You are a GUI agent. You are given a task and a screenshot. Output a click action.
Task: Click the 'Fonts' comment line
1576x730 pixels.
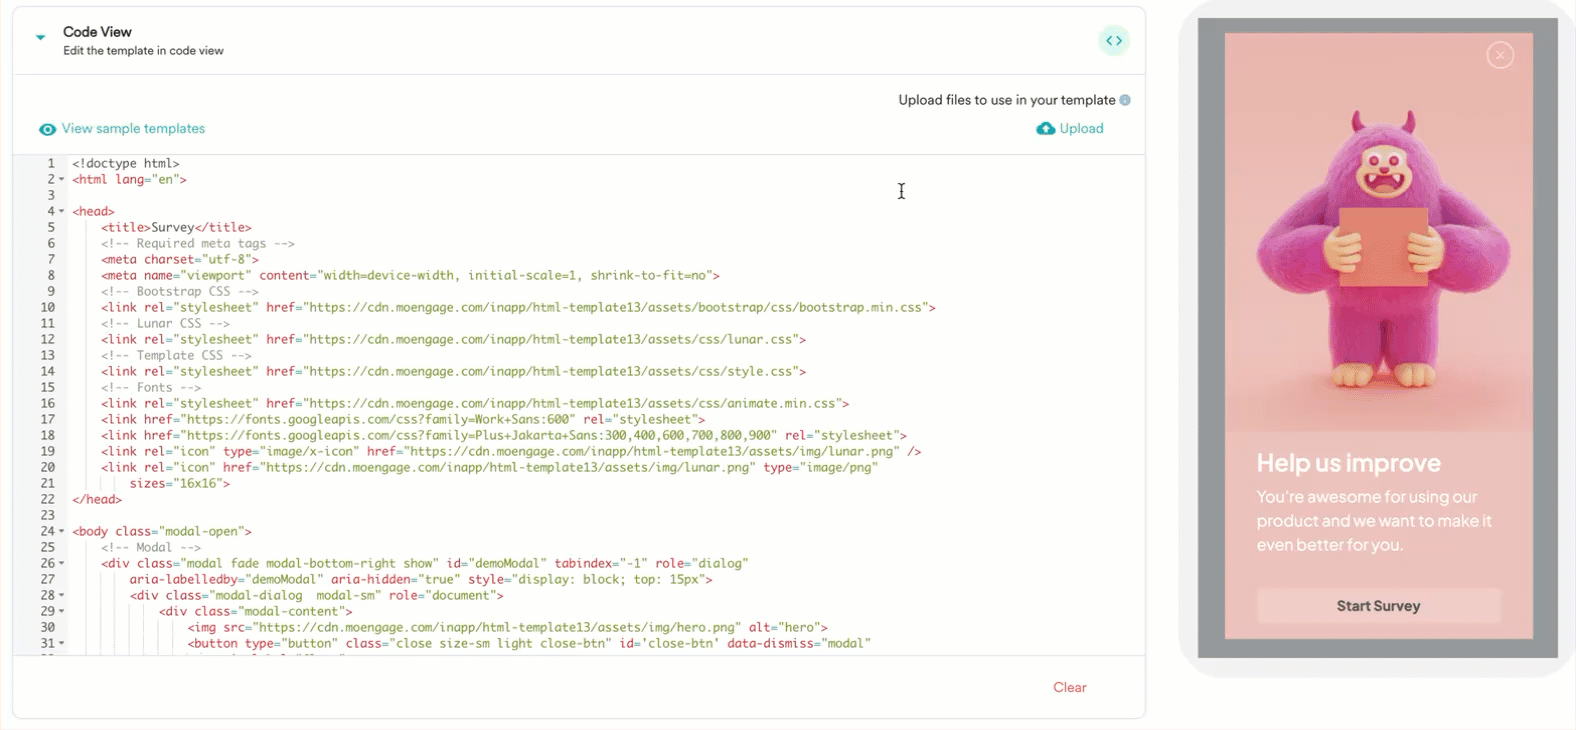coord(151,387)
